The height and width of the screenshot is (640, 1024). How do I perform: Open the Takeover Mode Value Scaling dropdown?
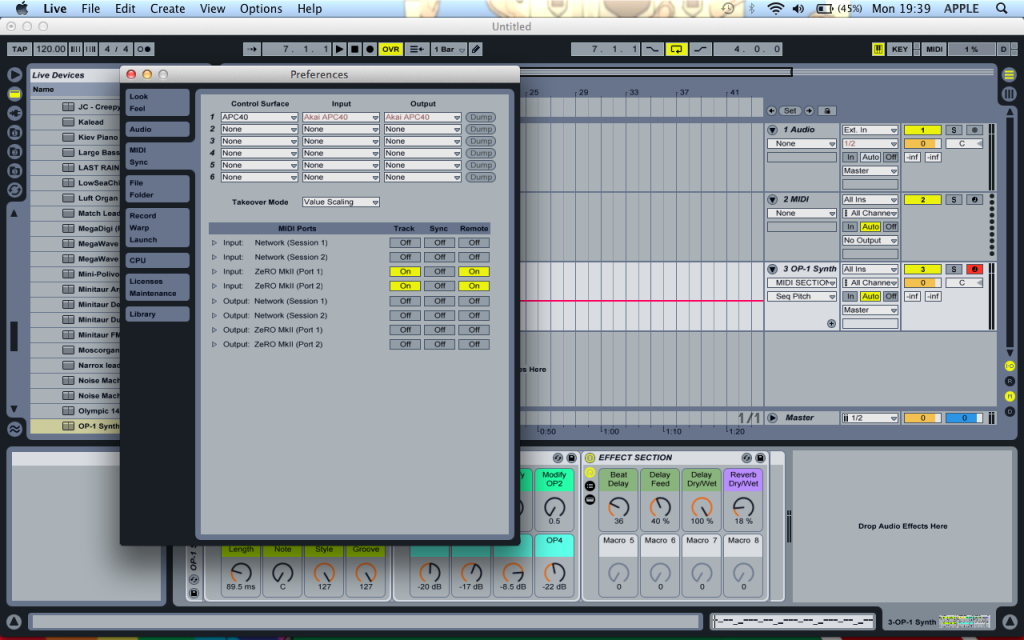click(x=340, y=202)
